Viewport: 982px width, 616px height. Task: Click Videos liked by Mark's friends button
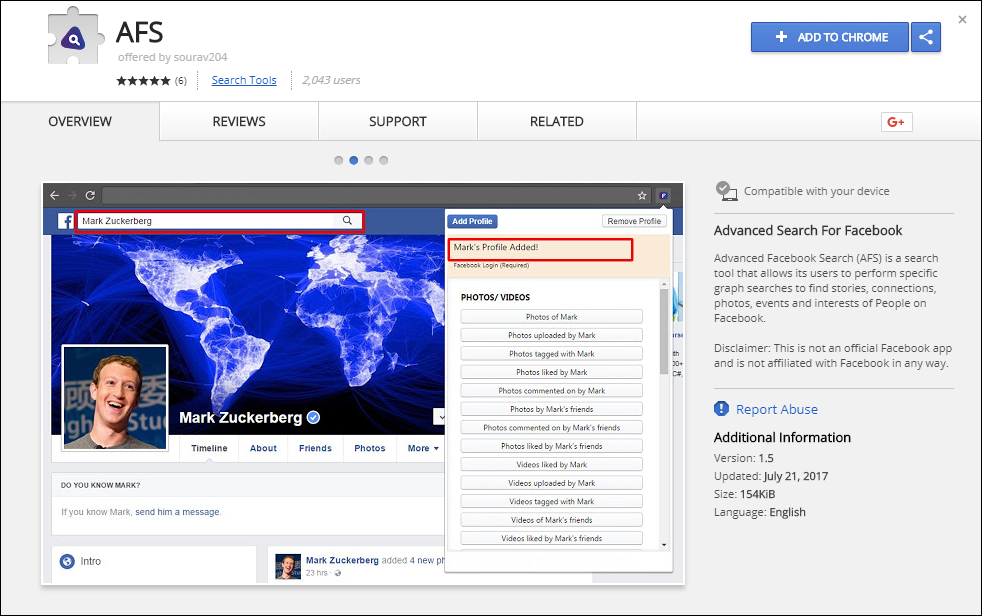coord(552,538)
